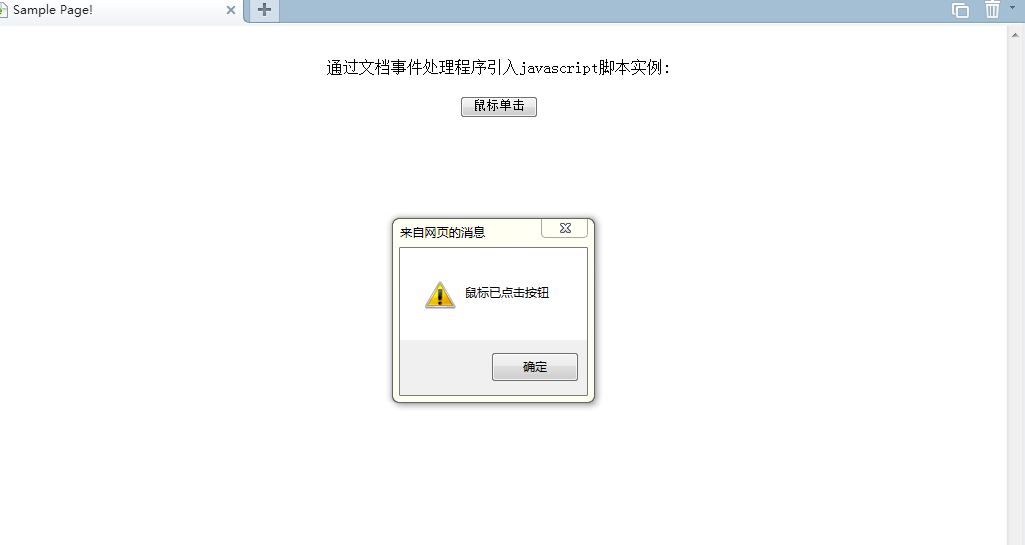Close the Sample Page! tab
The width and height of the screenshot is (1025, 545).
(x=230, y=10)
